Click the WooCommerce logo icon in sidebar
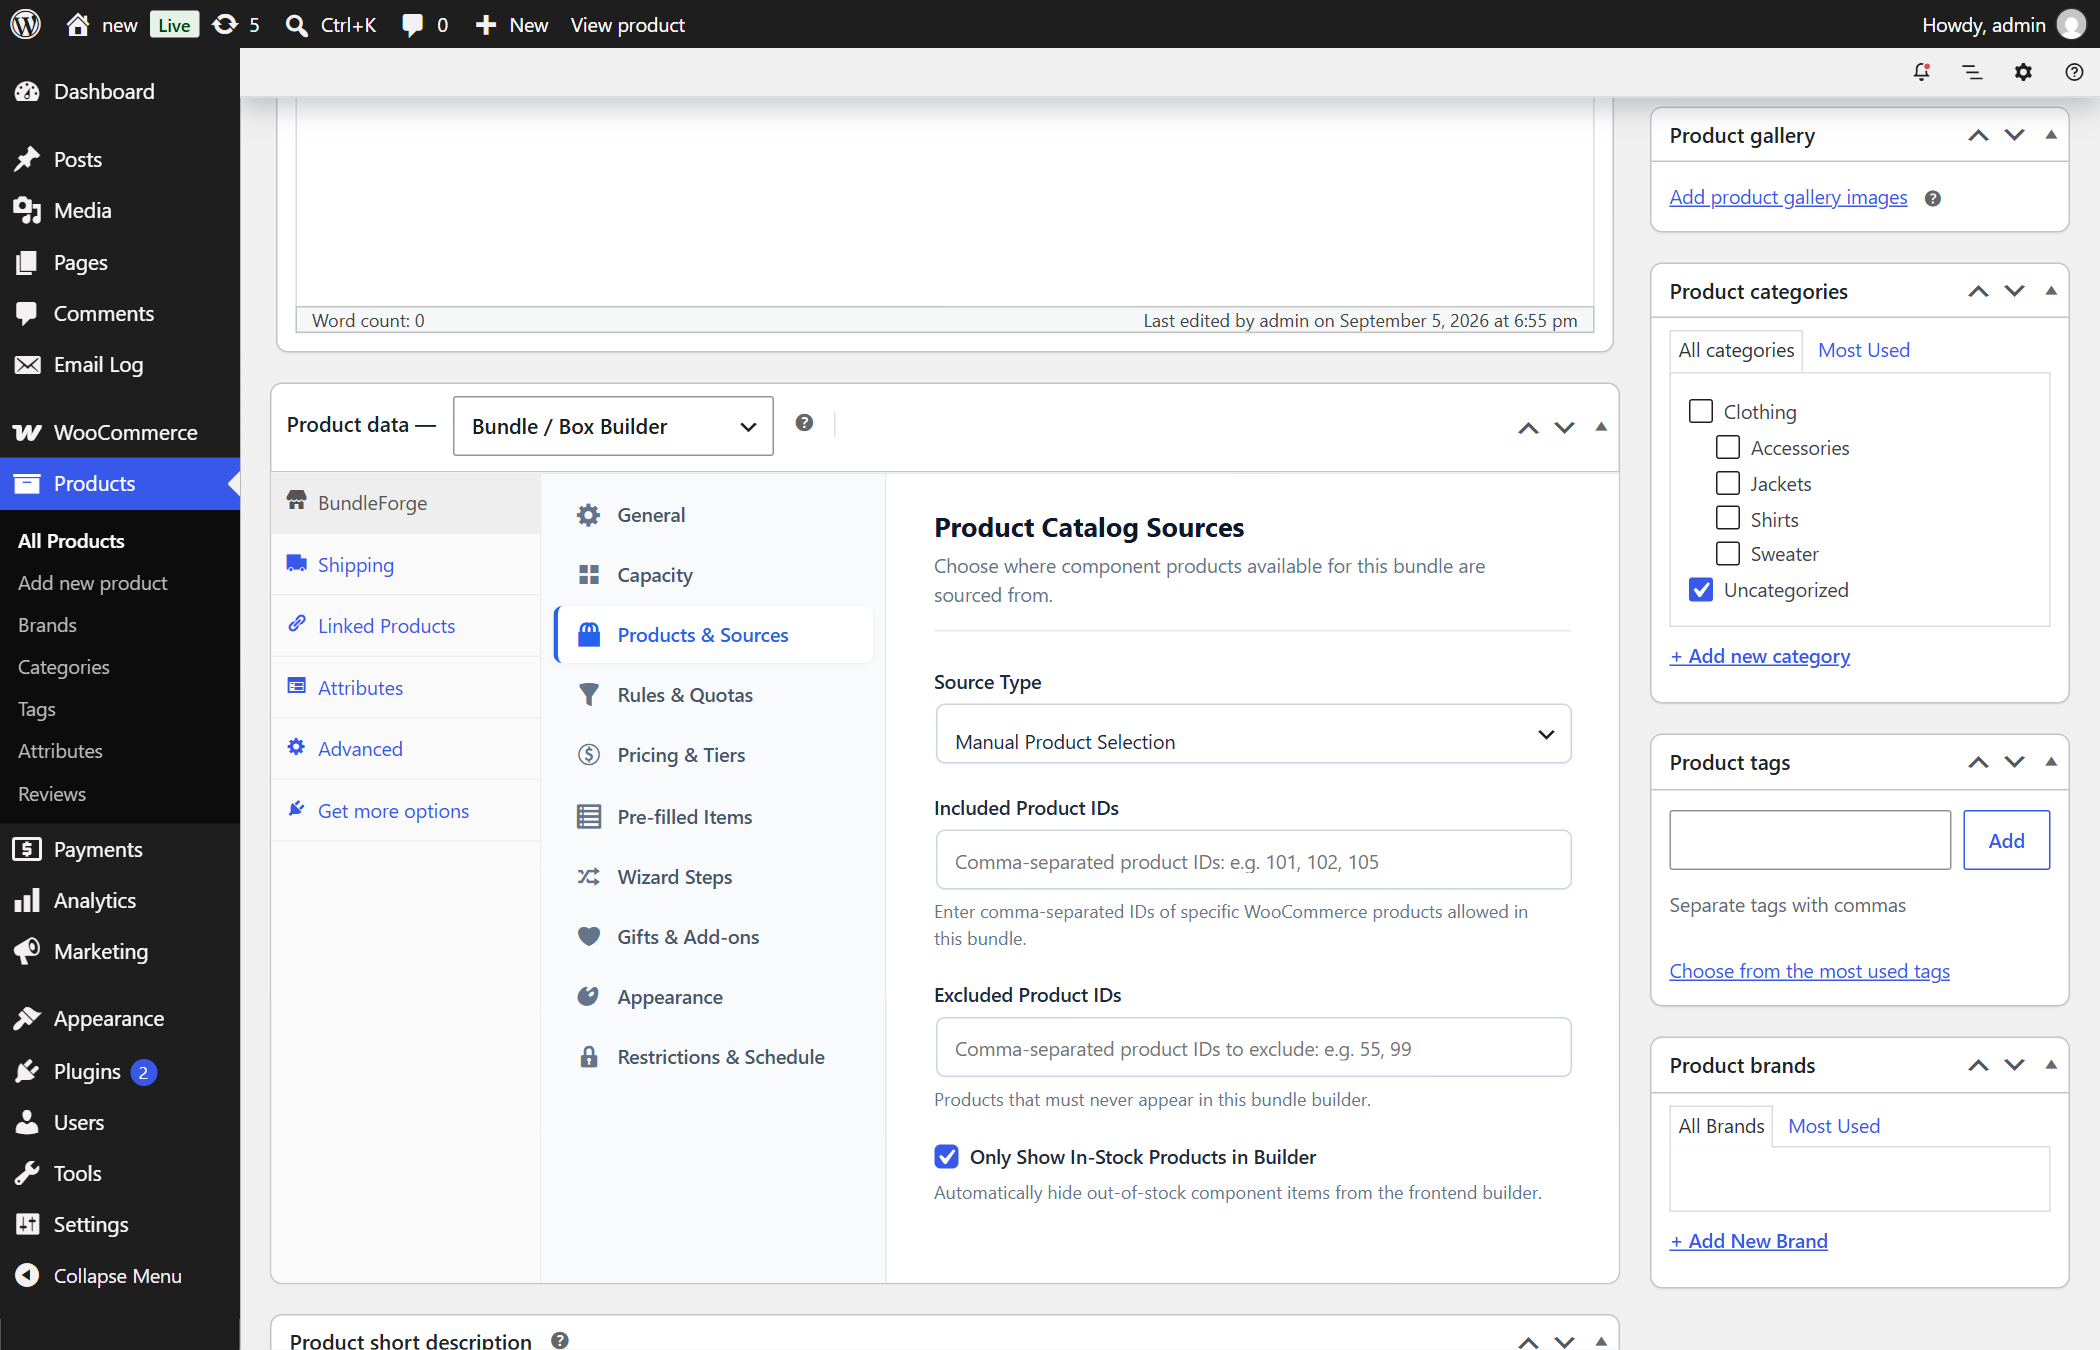The image size is (2100, 1350). (27, 432)
